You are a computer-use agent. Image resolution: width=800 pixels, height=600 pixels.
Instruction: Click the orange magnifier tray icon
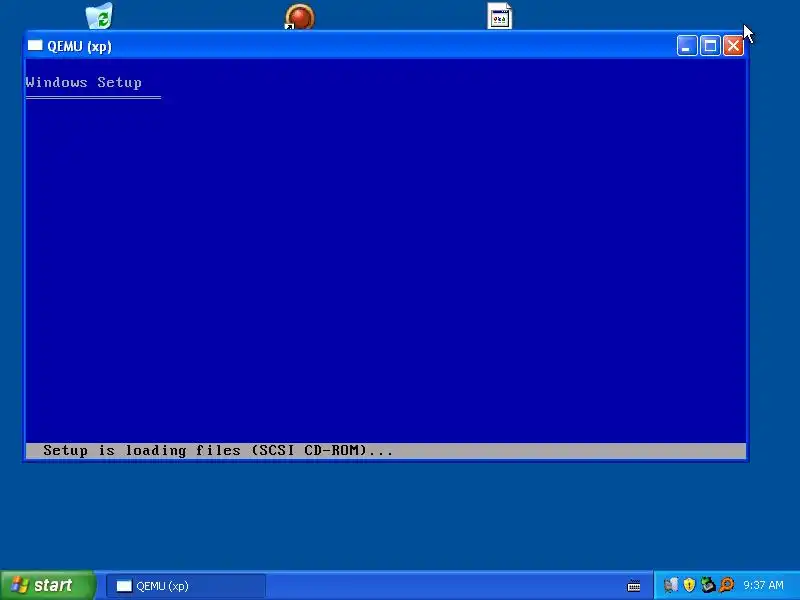click(x=727, y=585)
